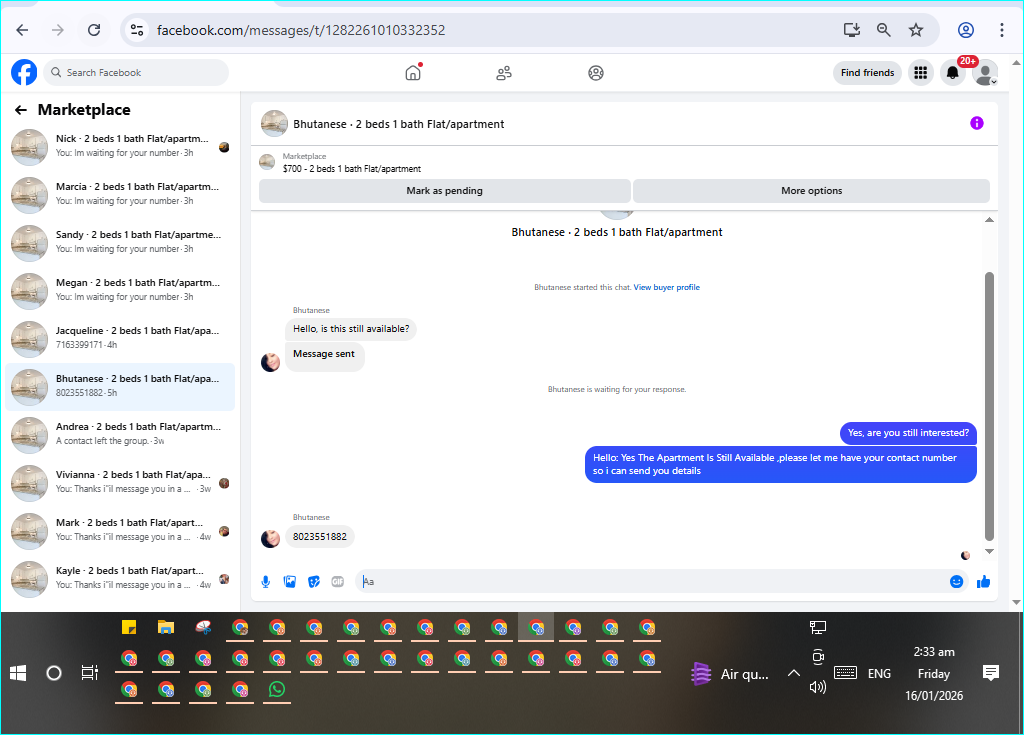Open the Facebook menu grid icon
The width and height of the screenshot is (1024, 735).
coord(920,73)
